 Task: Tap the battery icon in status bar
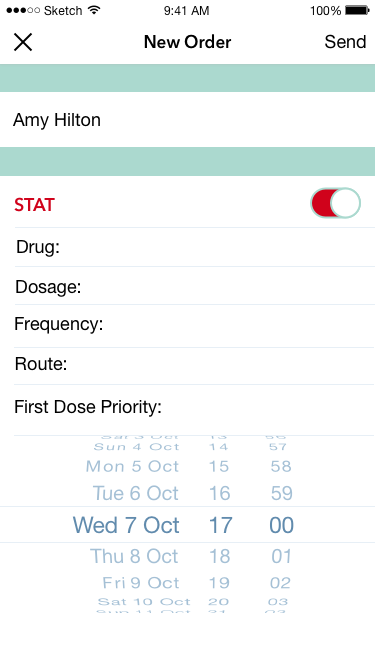357,10
